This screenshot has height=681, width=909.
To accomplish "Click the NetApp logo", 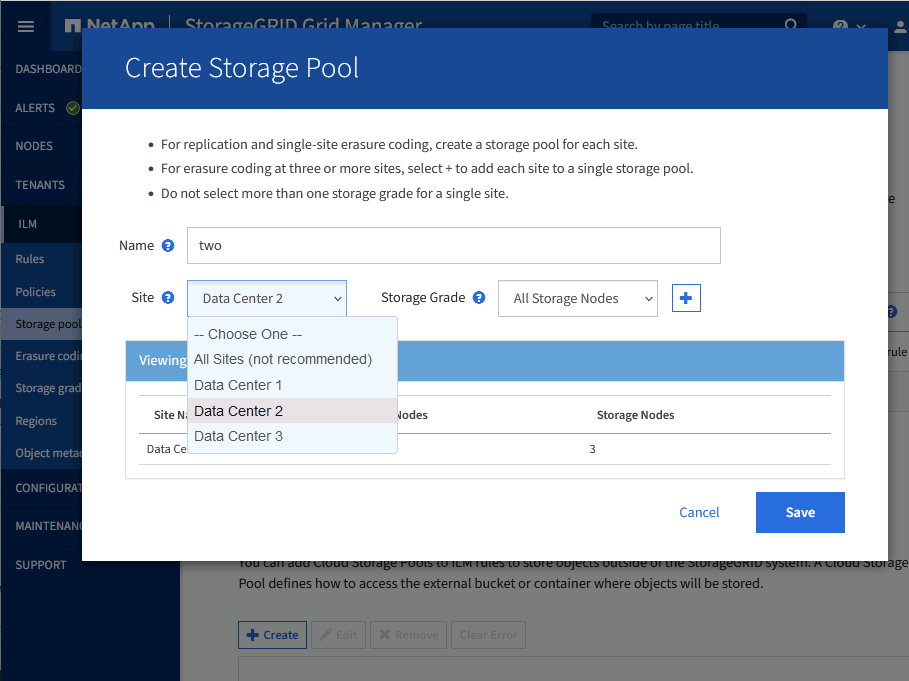I will tap(110, 26).
